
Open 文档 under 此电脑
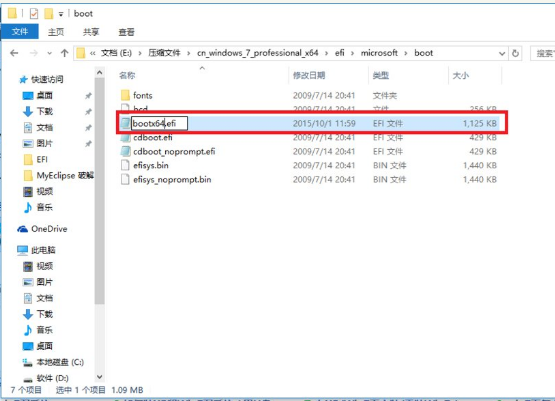pos(45,298)
